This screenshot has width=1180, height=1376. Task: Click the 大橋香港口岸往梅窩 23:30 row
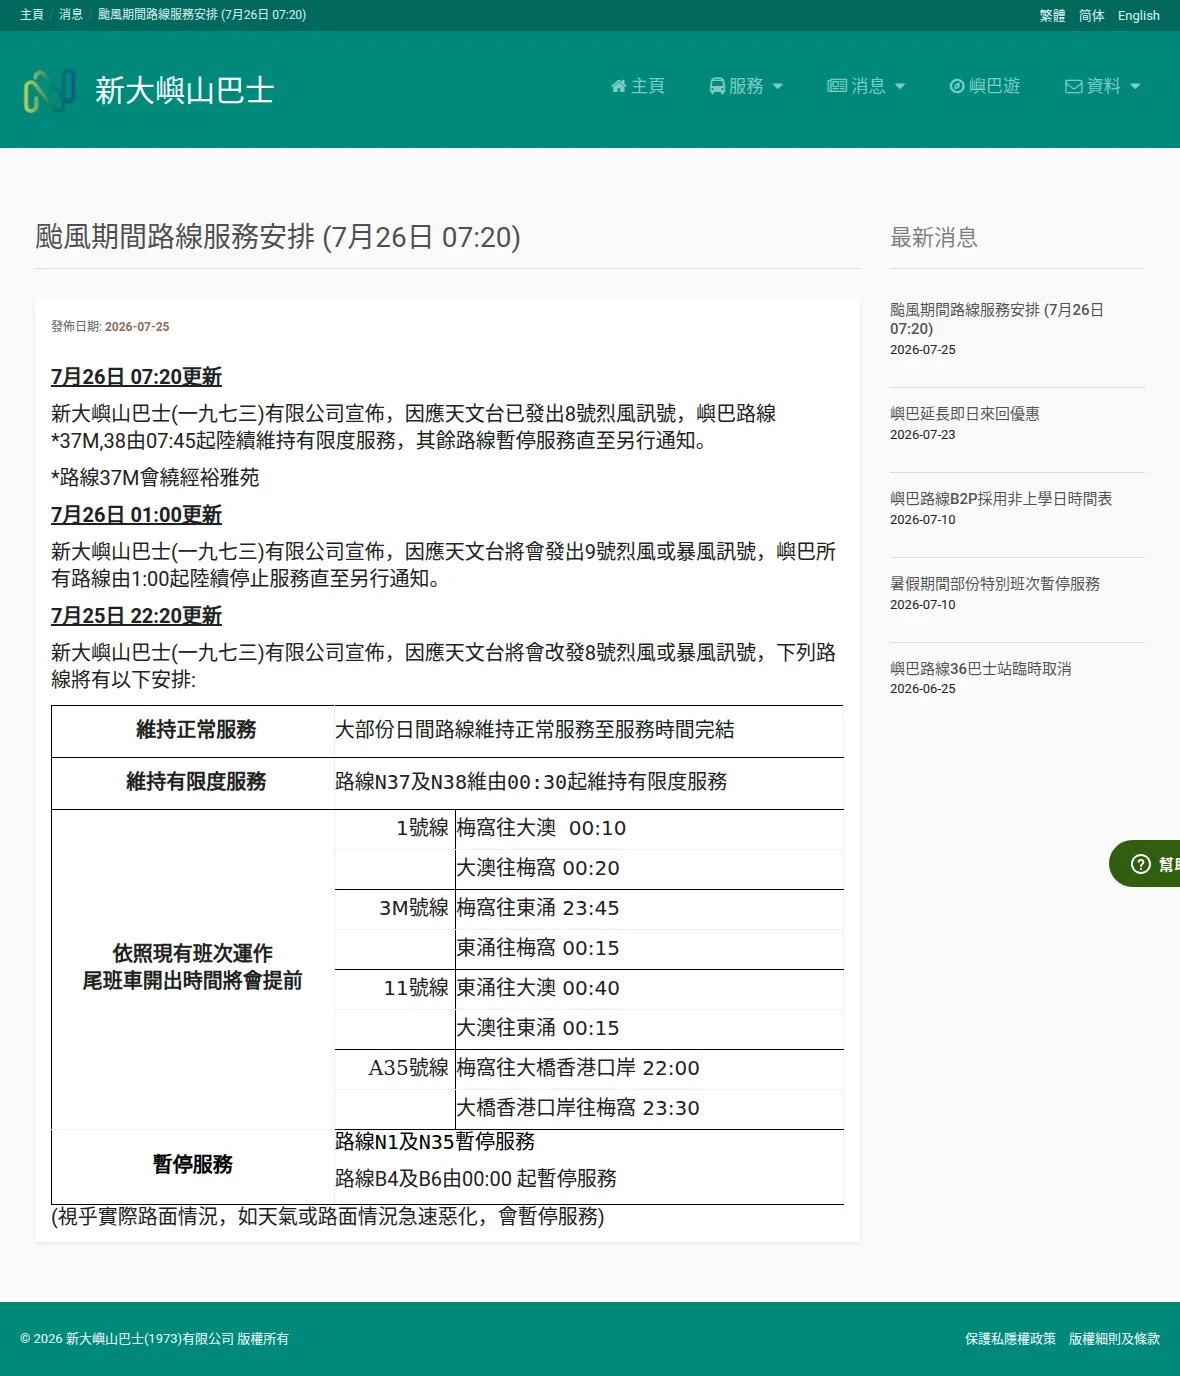point(649,1108)
